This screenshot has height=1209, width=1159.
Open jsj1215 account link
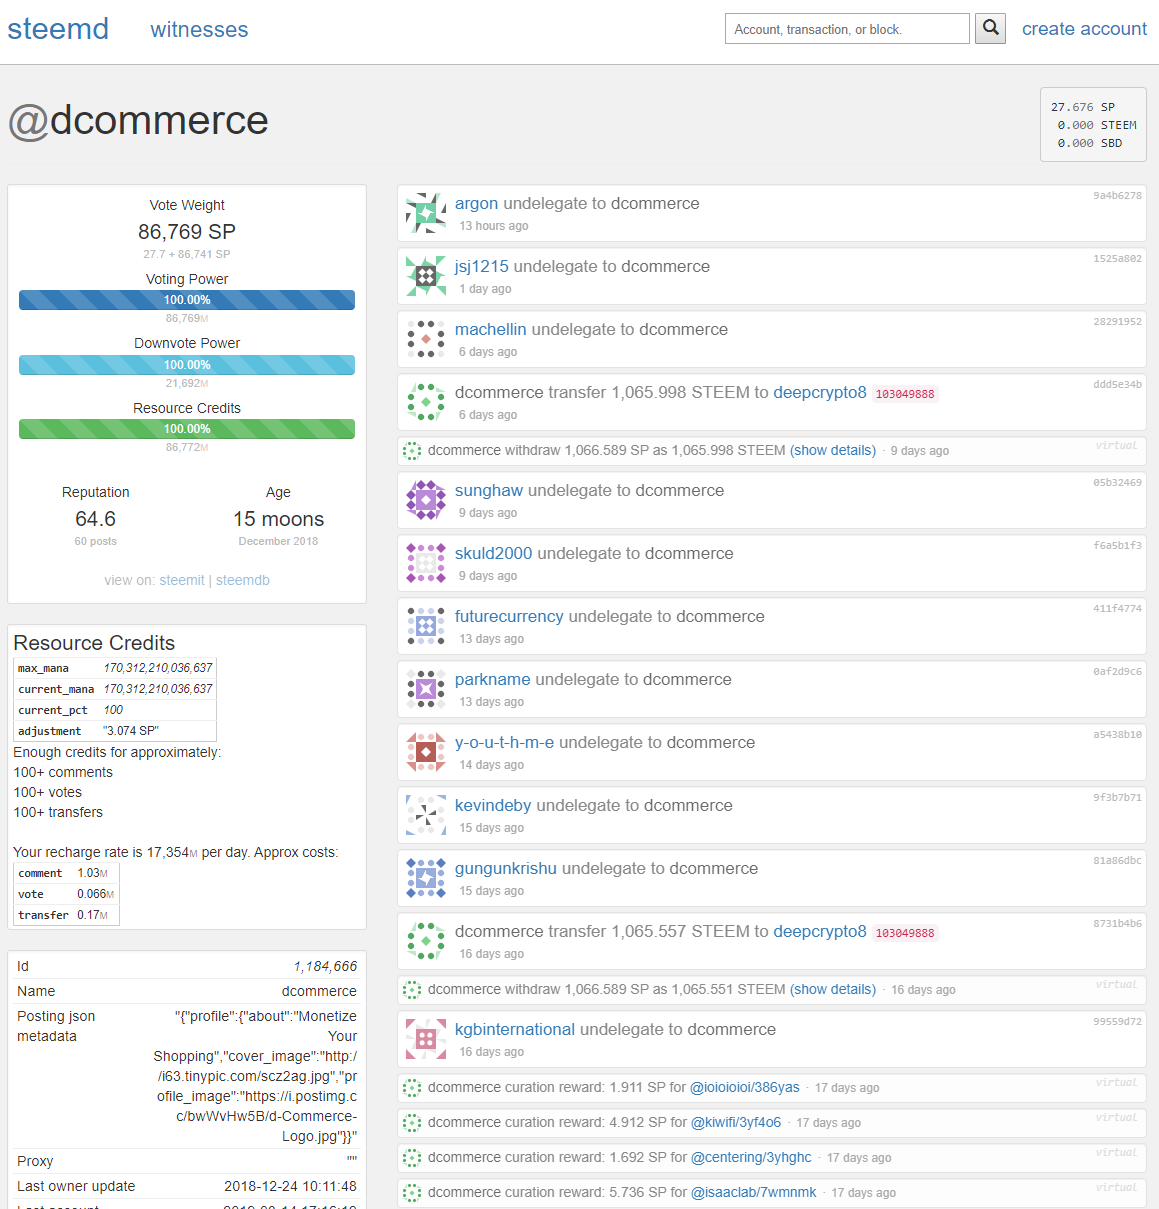point(482,267)
